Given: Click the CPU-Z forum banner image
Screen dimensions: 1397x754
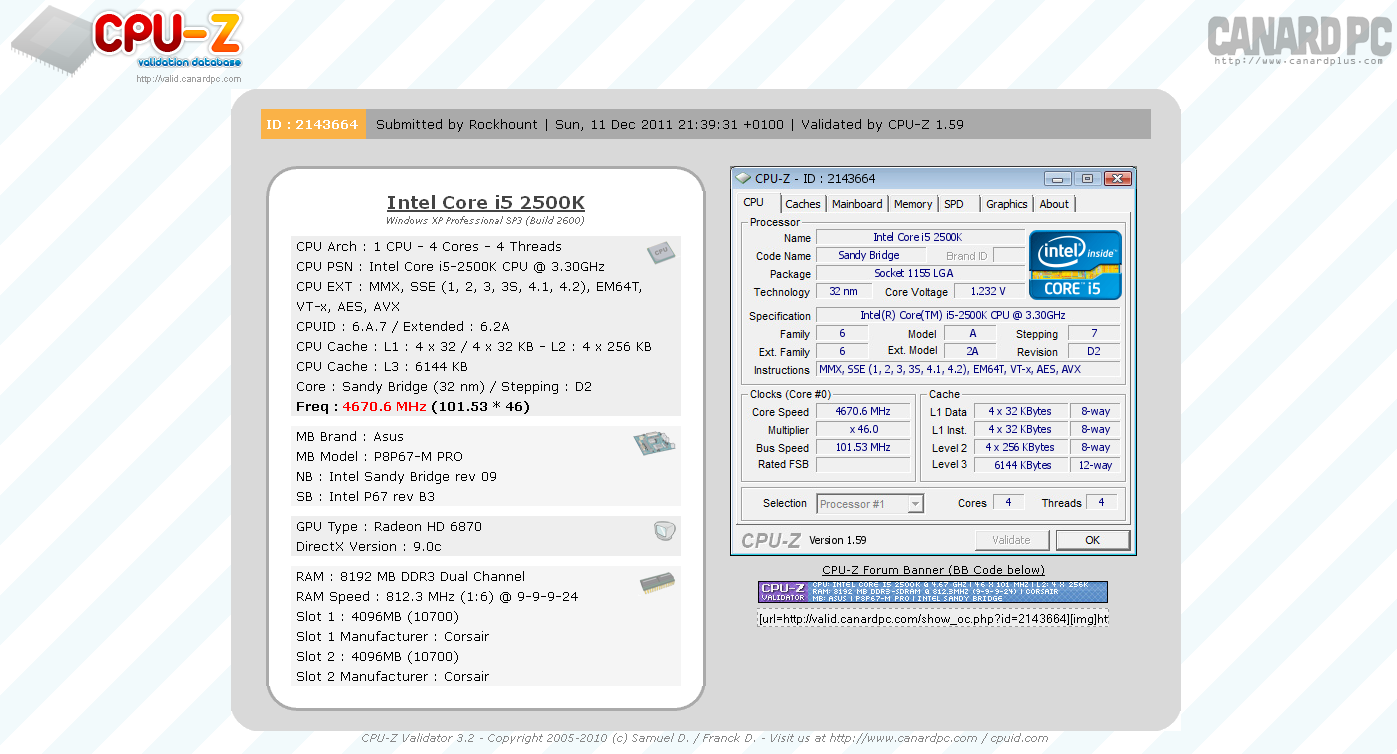Looking at the screenshot, I should [933, 592].
